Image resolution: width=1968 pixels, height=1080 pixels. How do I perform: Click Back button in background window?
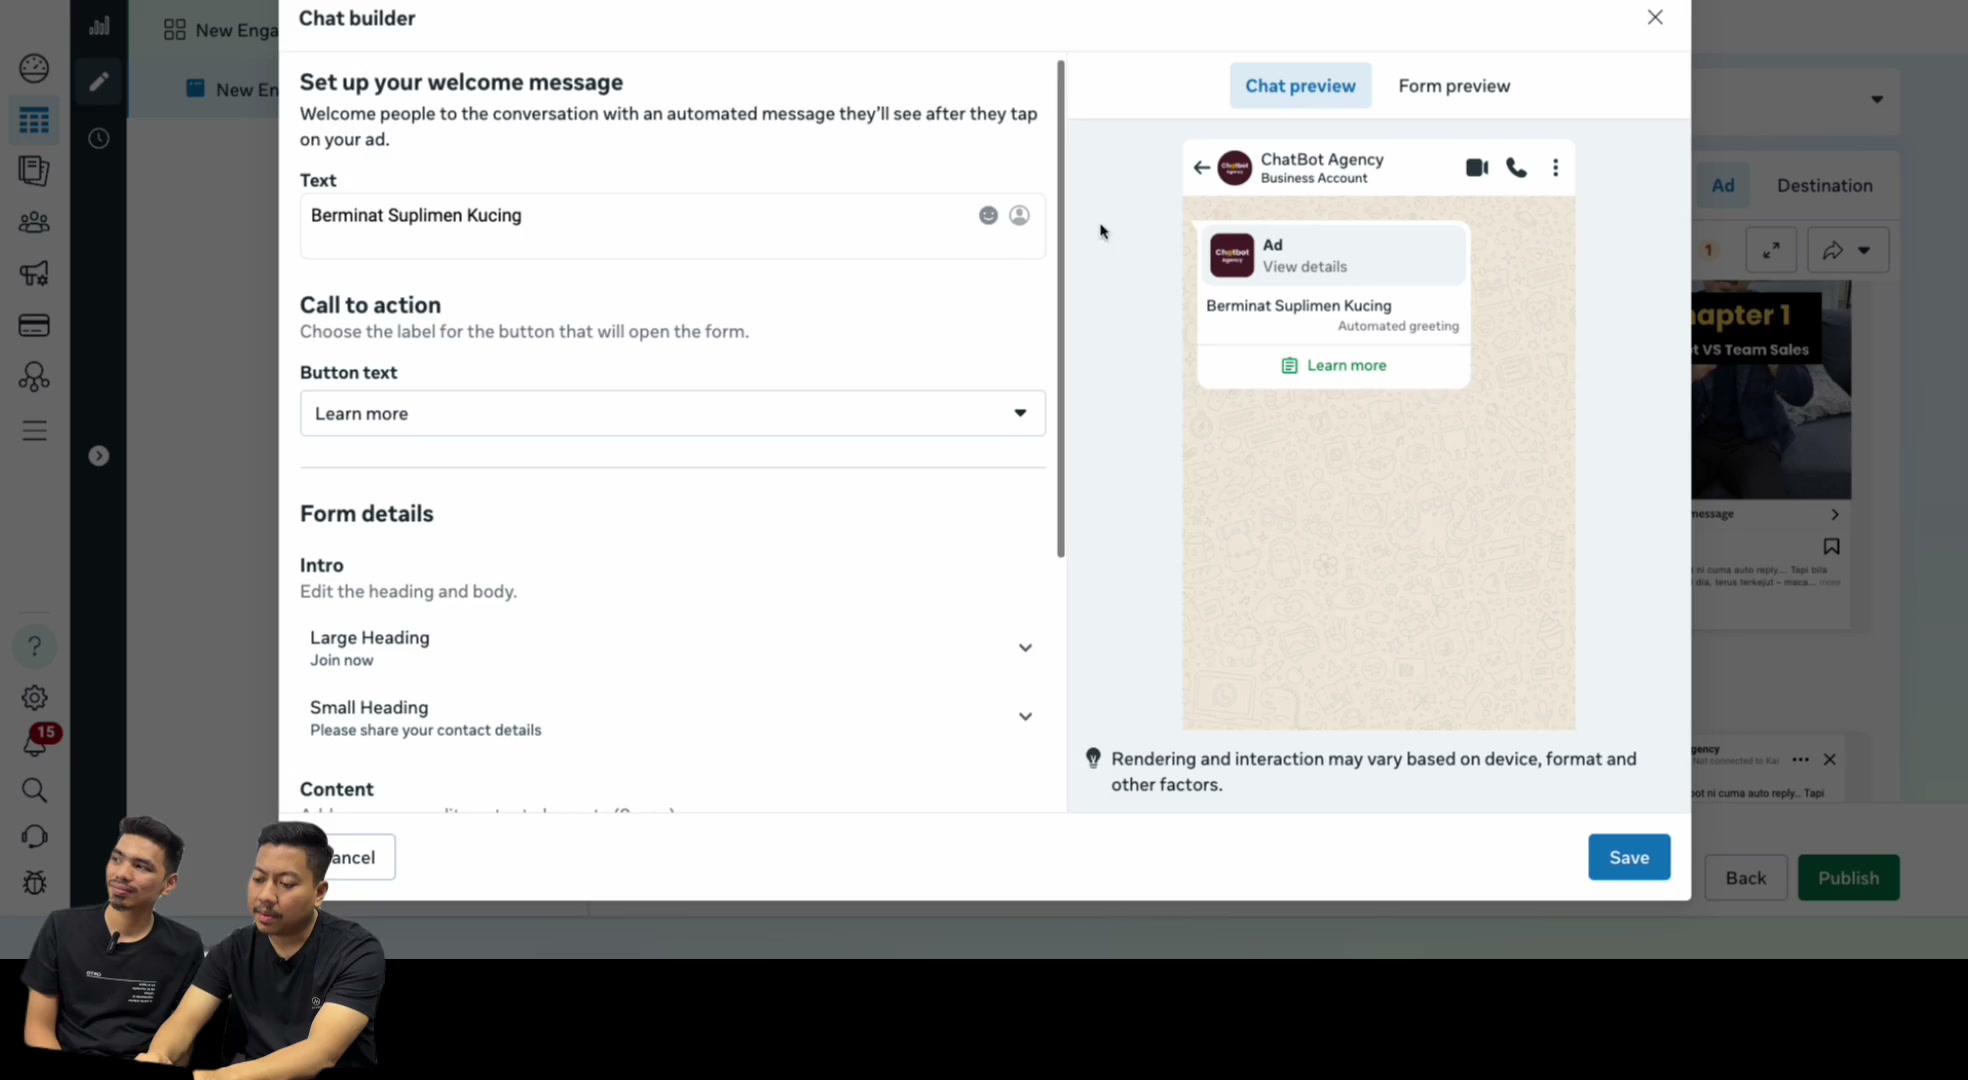click(x=1745, y=877)
